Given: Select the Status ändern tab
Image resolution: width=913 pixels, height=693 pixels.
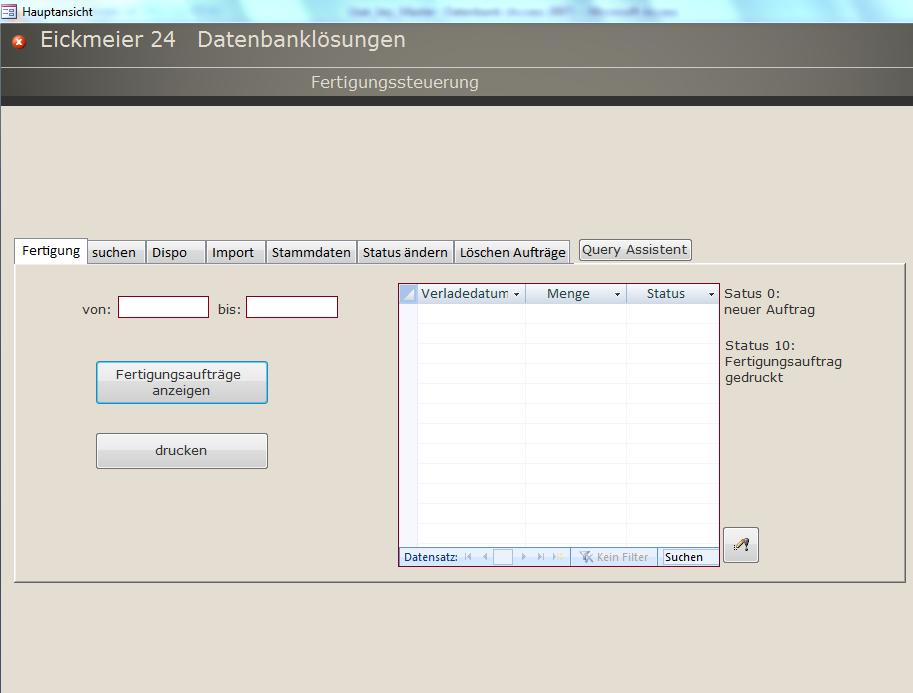Looking at the screenshot, I should (405, 252).
